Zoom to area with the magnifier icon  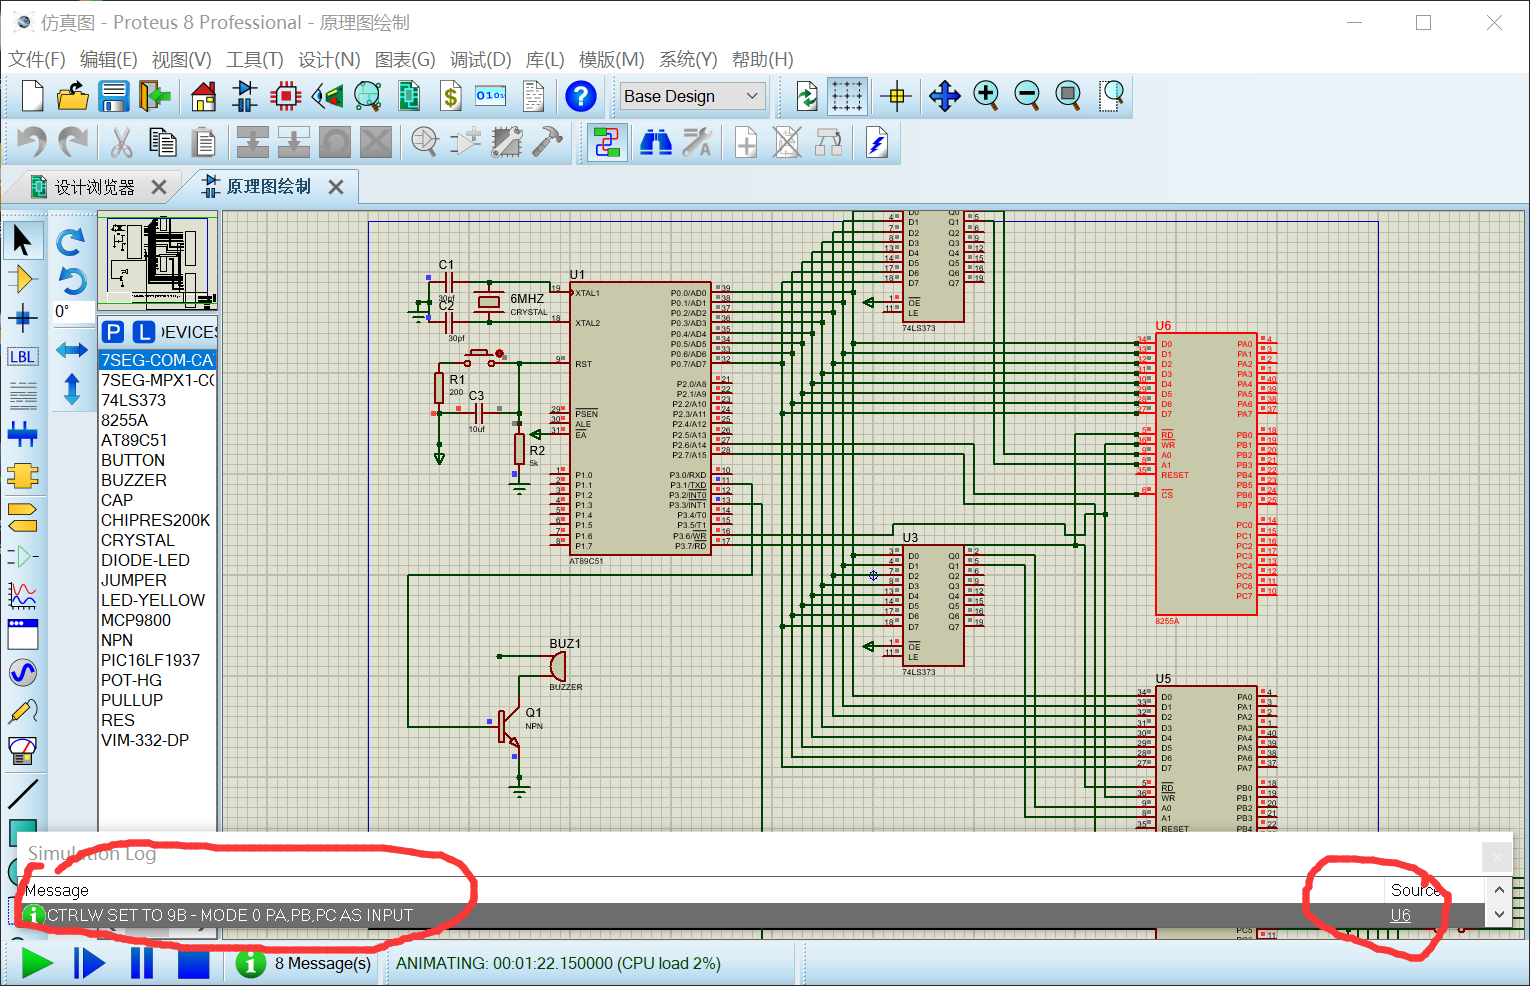(1111, 96)
